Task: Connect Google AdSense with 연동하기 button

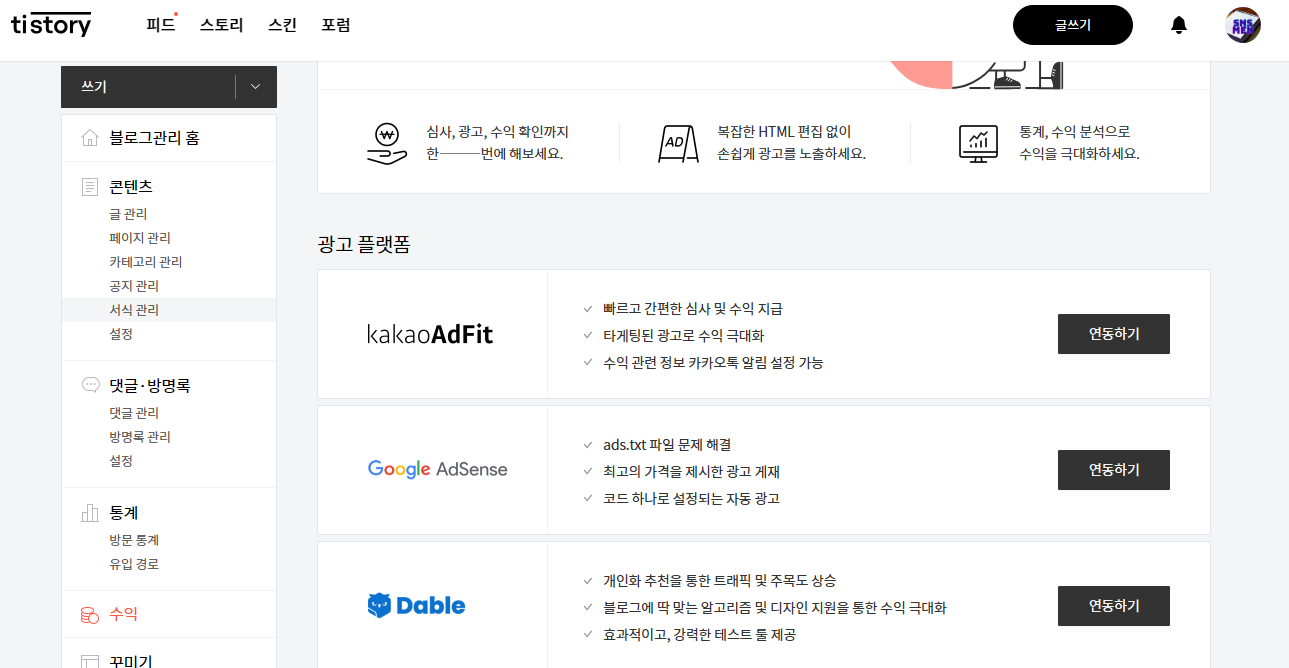Action: click(x=1114, y=470)
